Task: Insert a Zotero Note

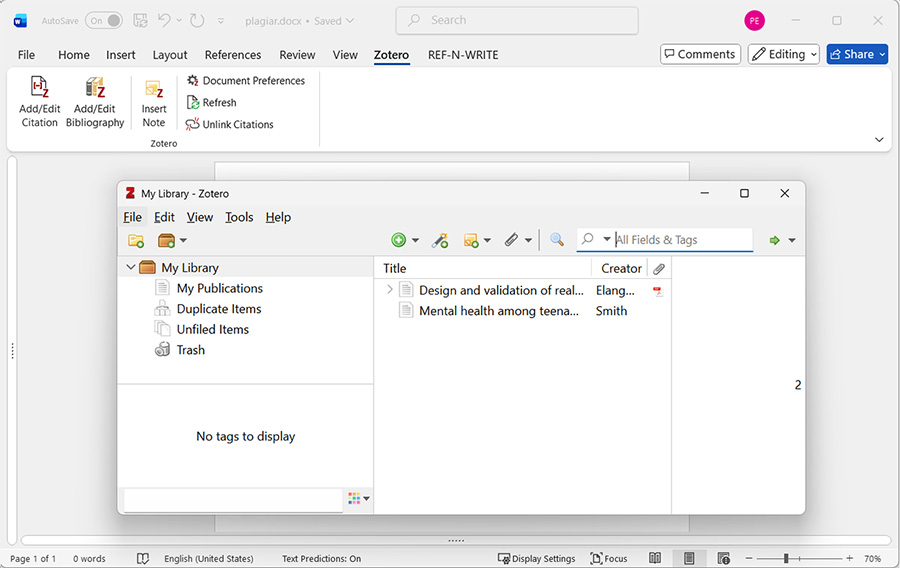Action: (154, 104)
